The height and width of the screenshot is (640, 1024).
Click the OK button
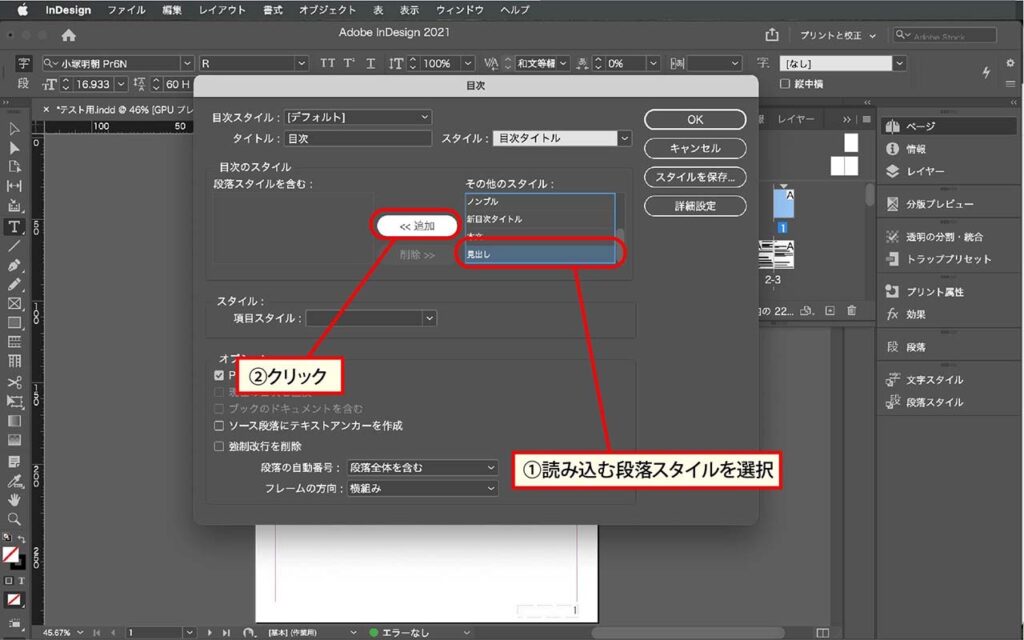coord(695,120)
